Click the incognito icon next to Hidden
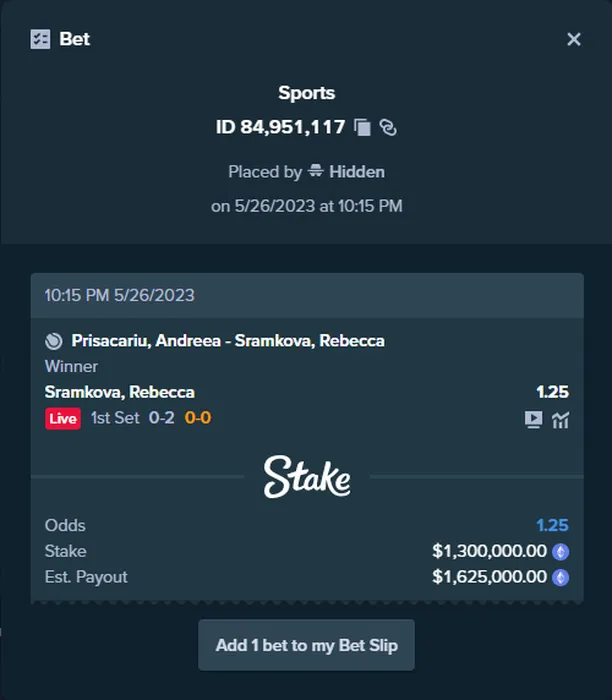 [316, 172]
